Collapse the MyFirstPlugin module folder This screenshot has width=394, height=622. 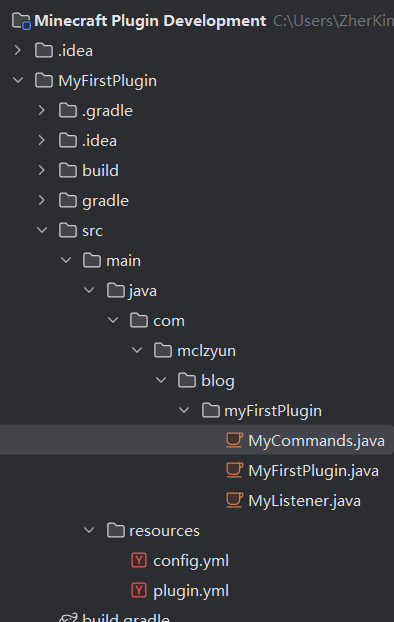[x=18, y=80]
